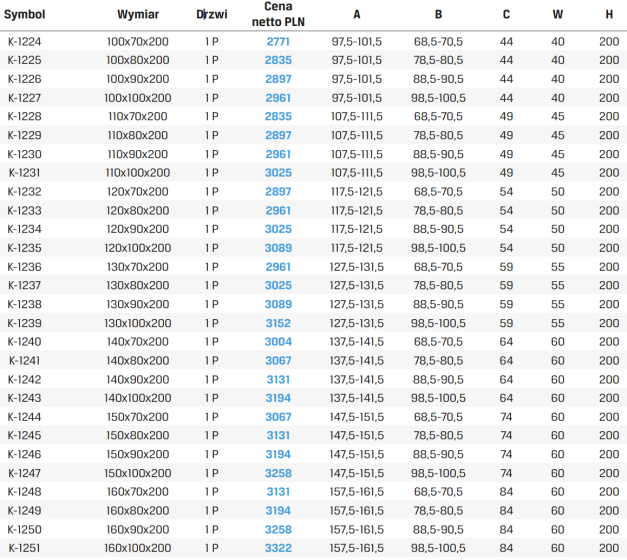Click price 3322 in K-1251 row
The height and width of the screenshot is (560, 627).
point(278,548)
